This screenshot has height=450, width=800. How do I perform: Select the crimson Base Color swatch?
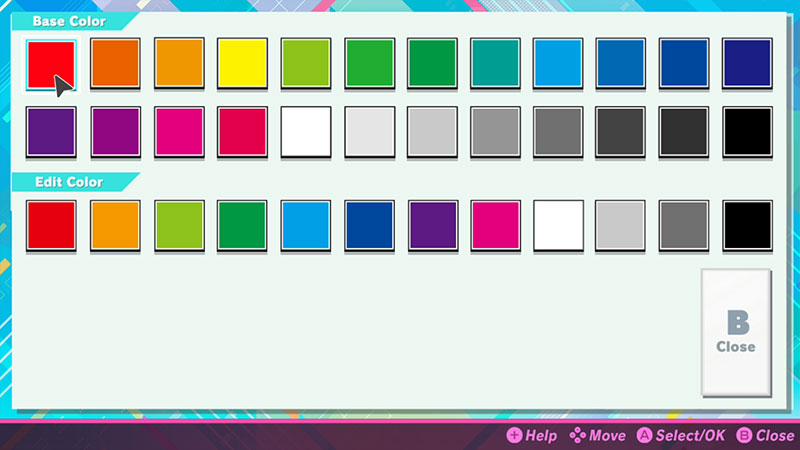coord(242,132)
